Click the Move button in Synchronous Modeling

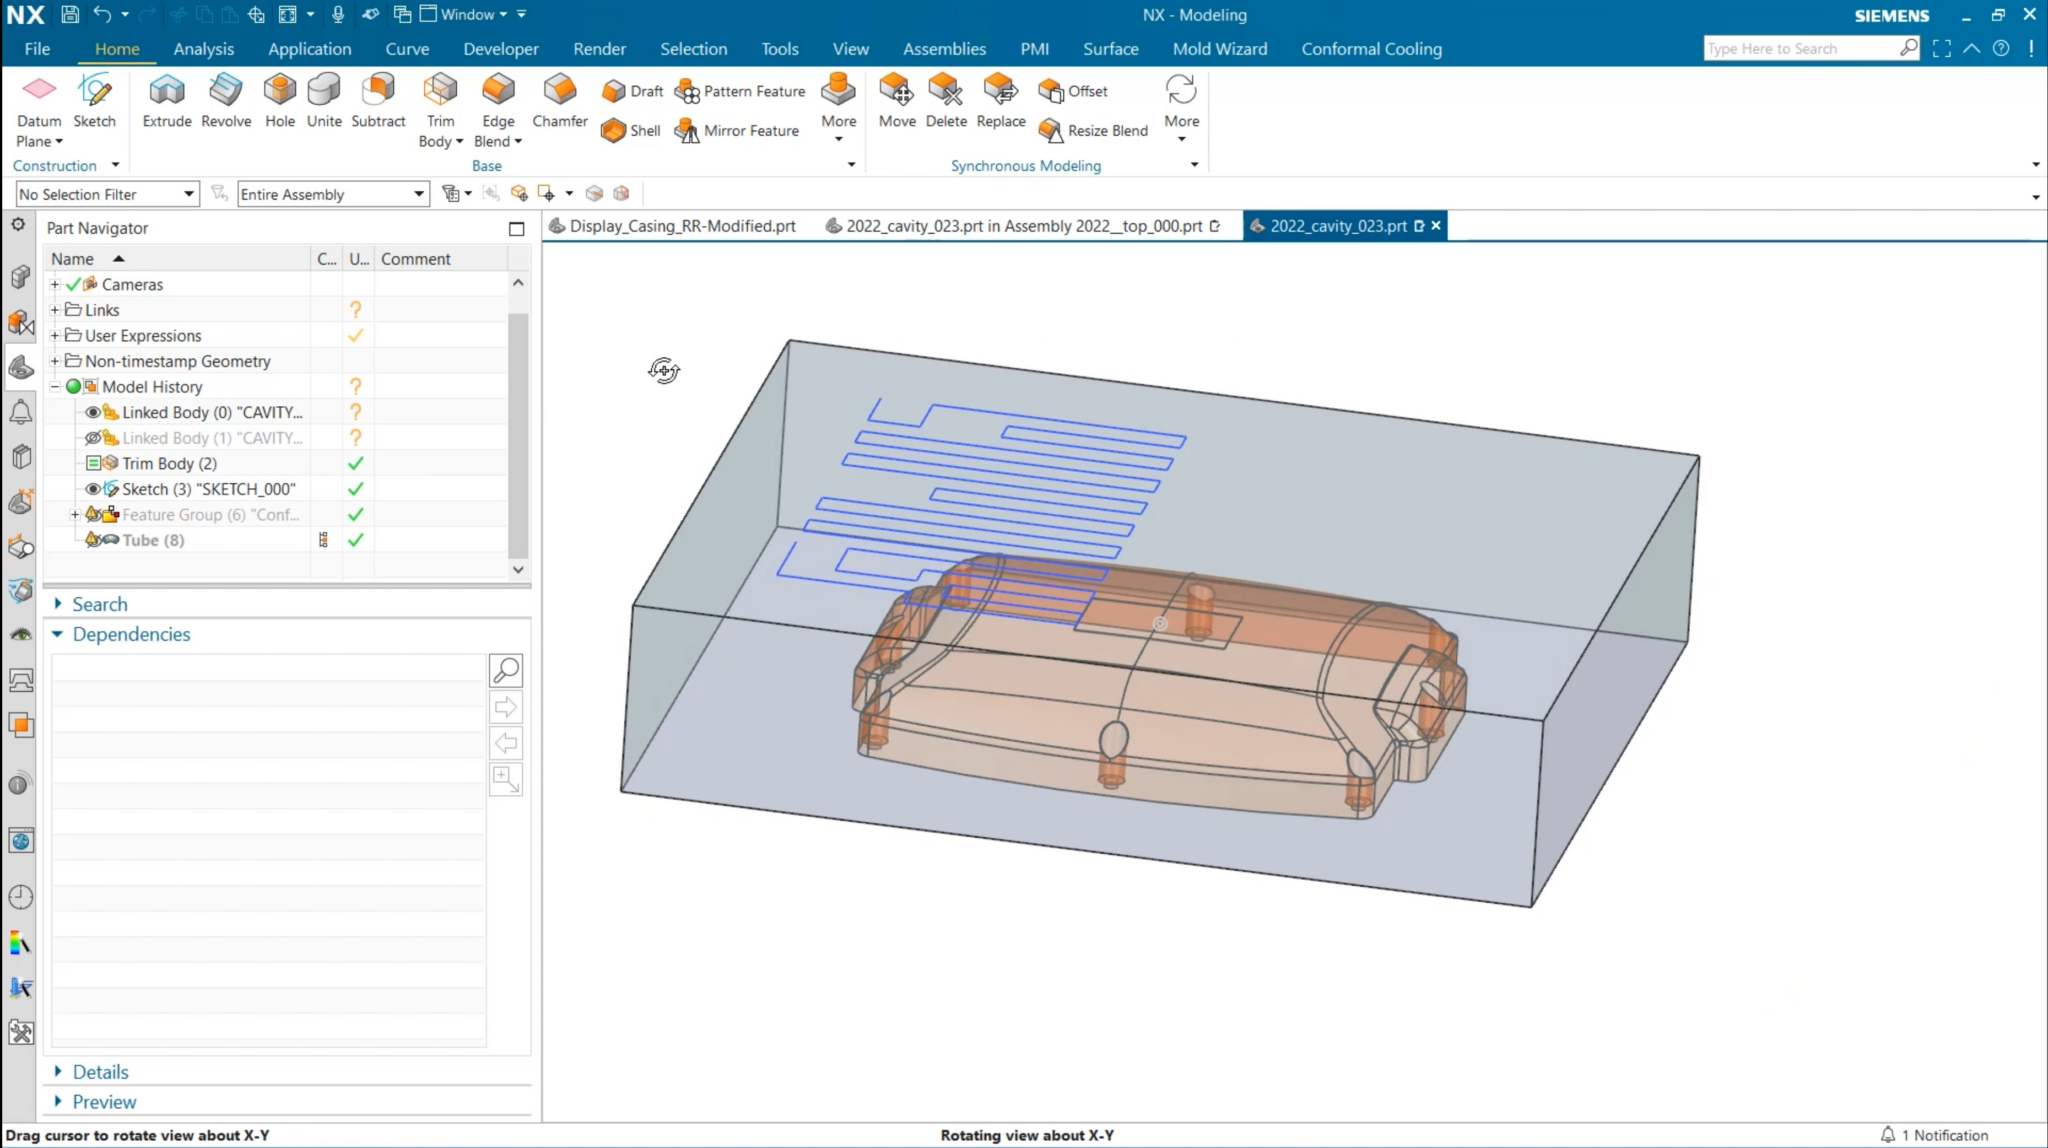[x=897, y=97]
